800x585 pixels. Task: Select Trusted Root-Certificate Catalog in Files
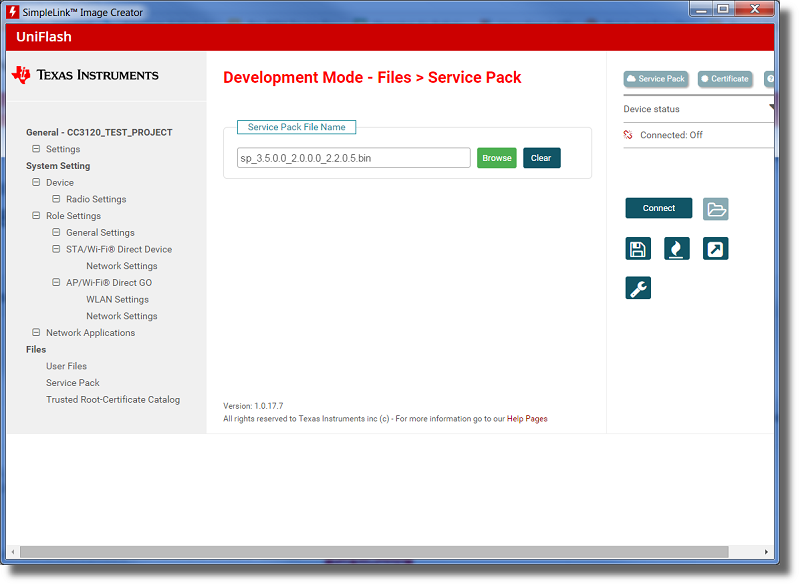pos(113,400)
